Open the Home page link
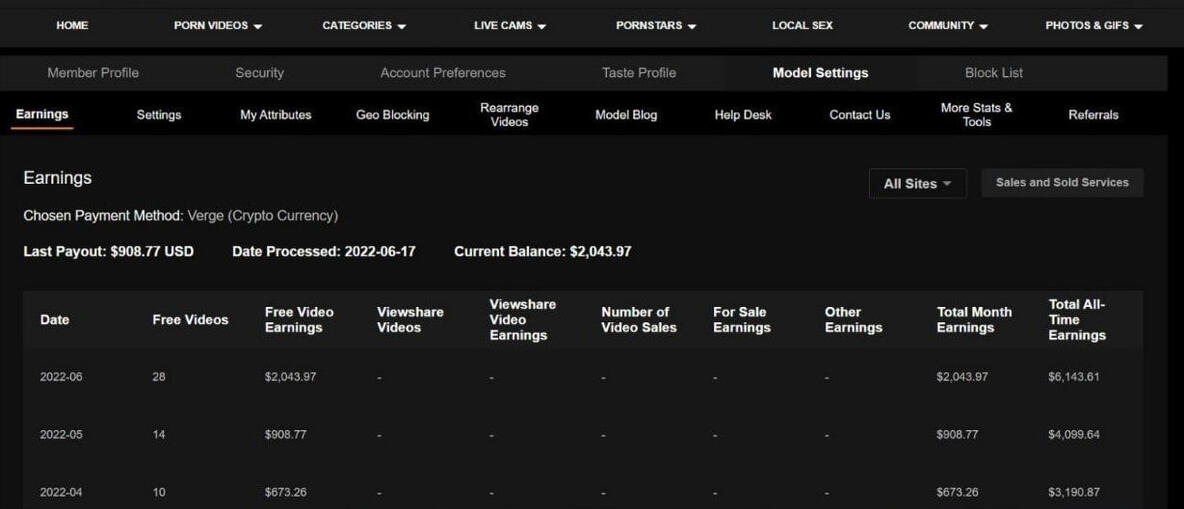Screen dimensions: 1184x509 tap(72, 26)
